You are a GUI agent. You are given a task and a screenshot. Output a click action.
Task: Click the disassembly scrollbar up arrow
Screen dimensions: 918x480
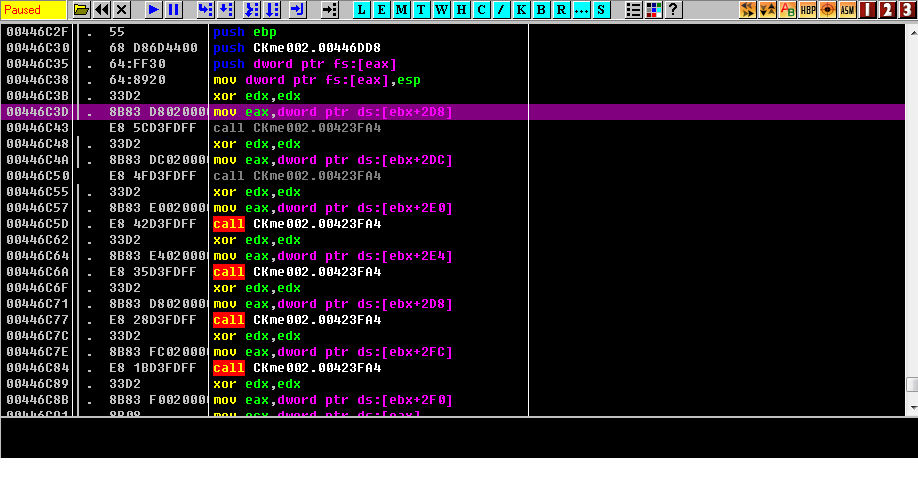[912, 32]
